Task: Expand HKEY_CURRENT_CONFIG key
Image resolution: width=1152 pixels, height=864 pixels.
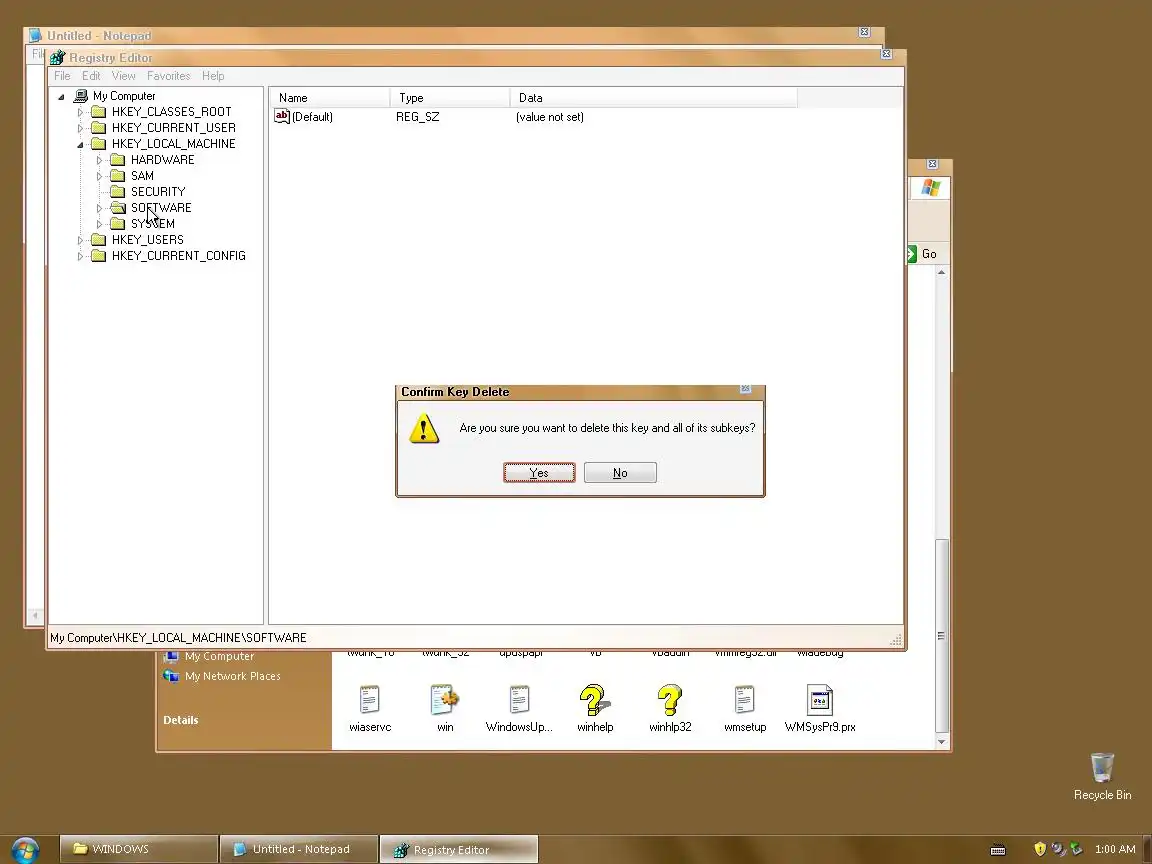Action: (x=80, y=256)
